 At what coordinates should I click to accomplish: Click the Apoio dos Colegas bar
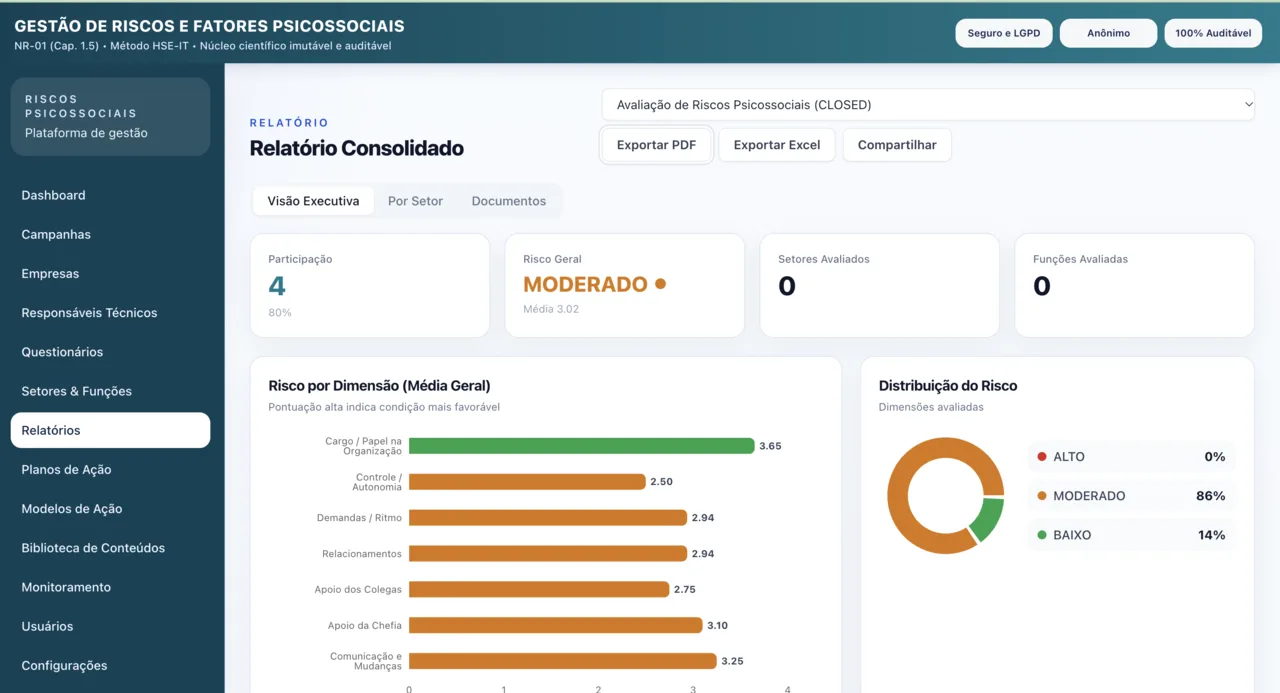point(539,590)
